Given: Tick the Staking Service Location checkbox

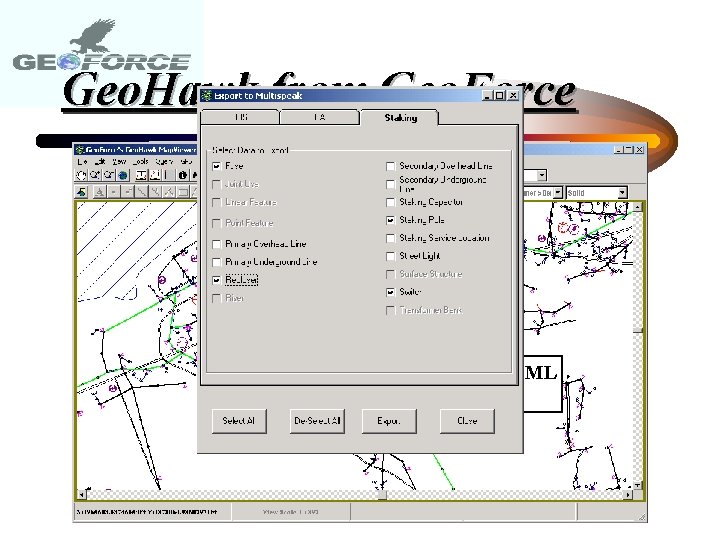Looking at the screenshot, I should click(x=390, y=238).
